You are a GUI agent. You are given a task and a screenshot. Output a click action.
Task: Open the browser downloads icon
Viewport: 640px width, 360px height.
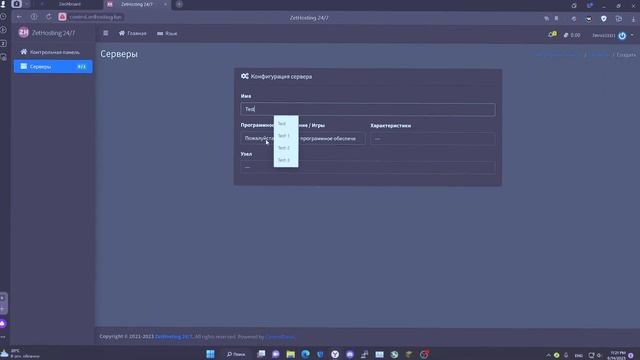[x=633, y=19]
